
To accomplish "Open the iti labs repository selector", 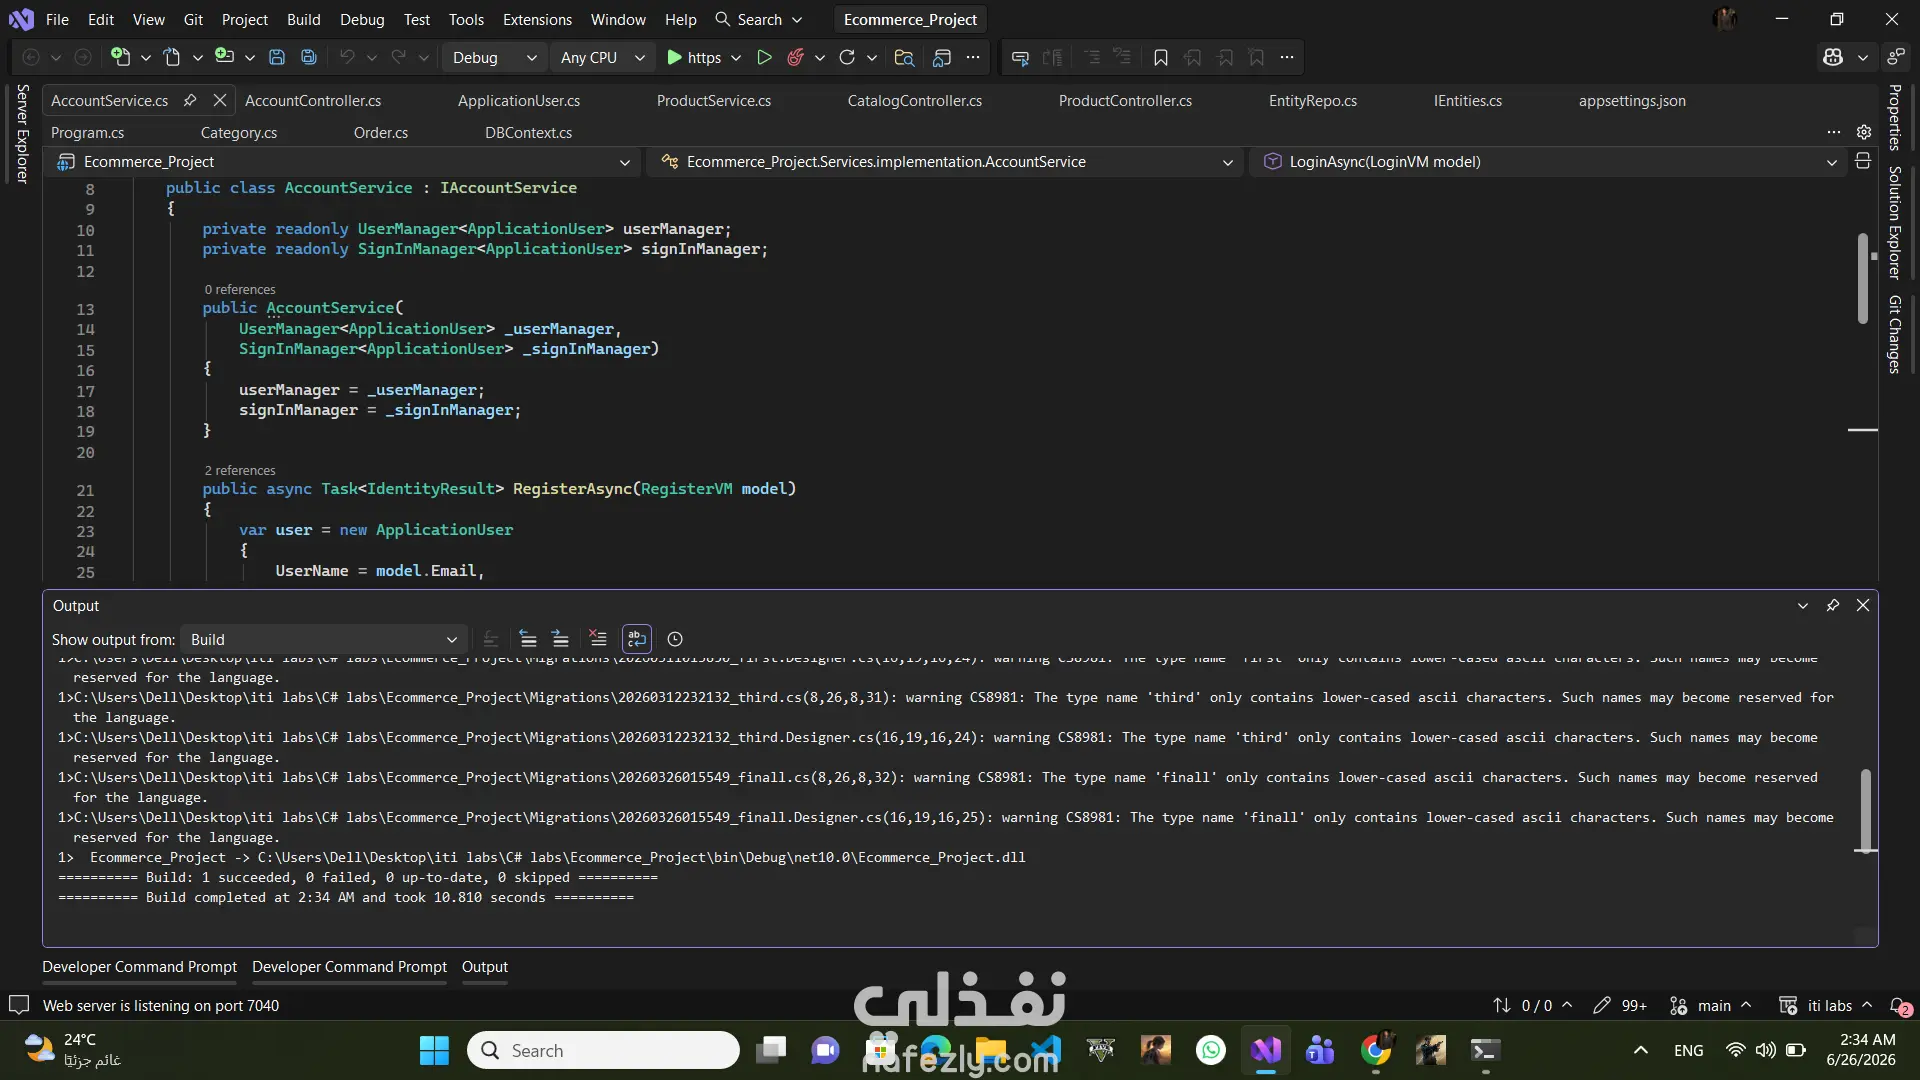I will point(1826,1005).
